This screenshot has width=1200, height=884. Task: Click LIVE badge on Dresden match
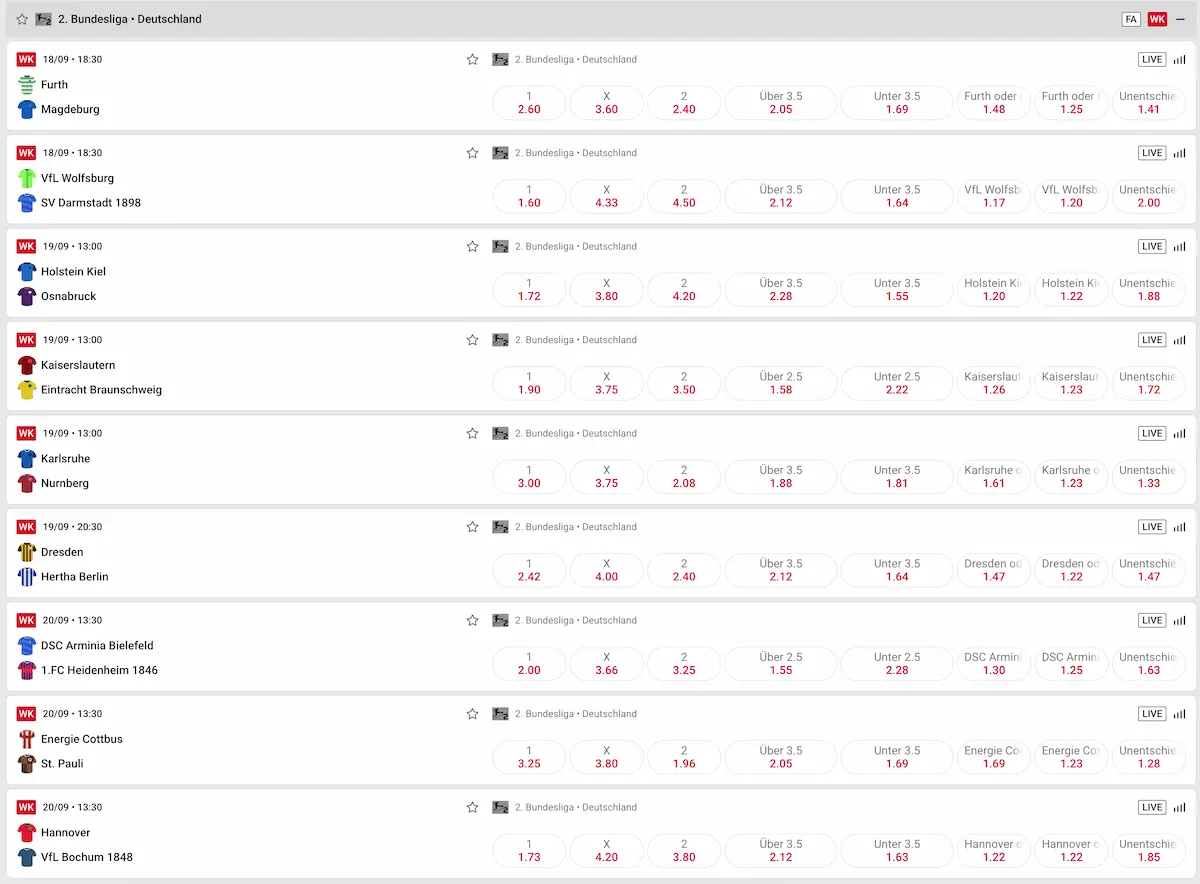[1152, 527]
